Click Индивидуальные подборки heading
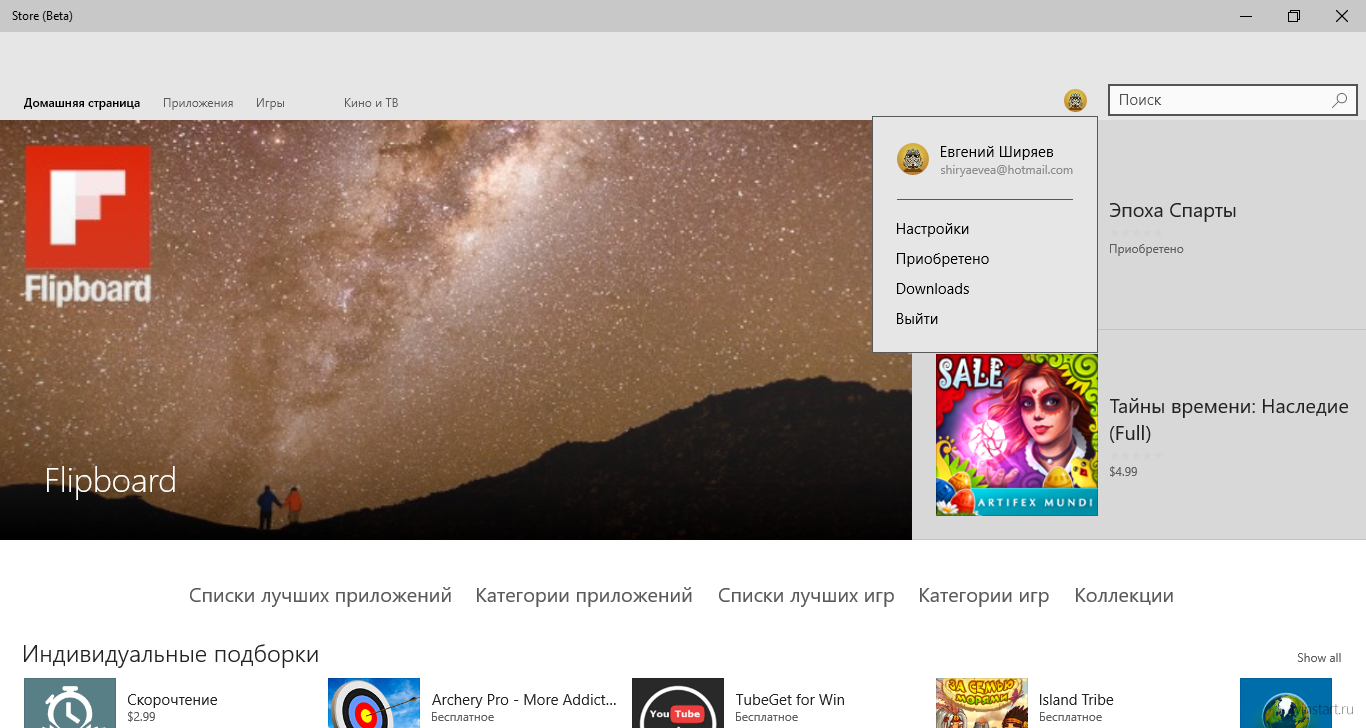The height and width of the screenshot is (728, 1366). (171, 654)
